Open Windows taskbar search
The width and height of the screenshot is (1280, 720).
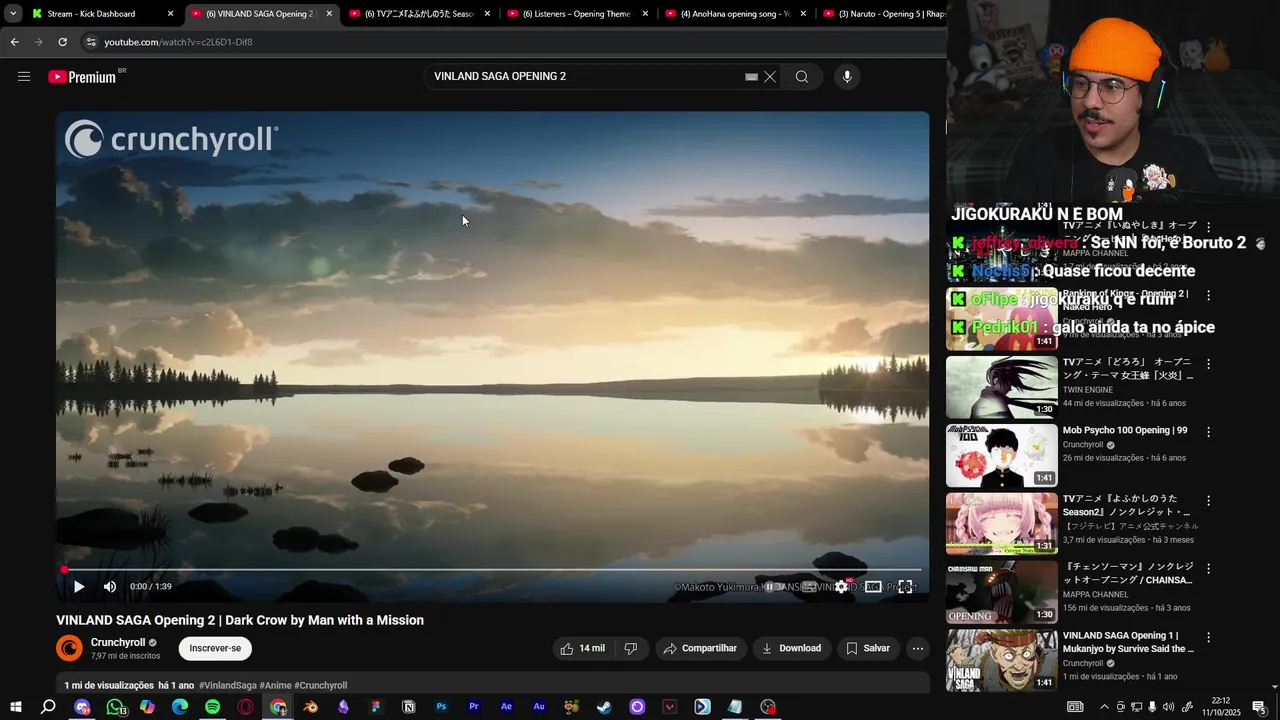pos(48,707)
